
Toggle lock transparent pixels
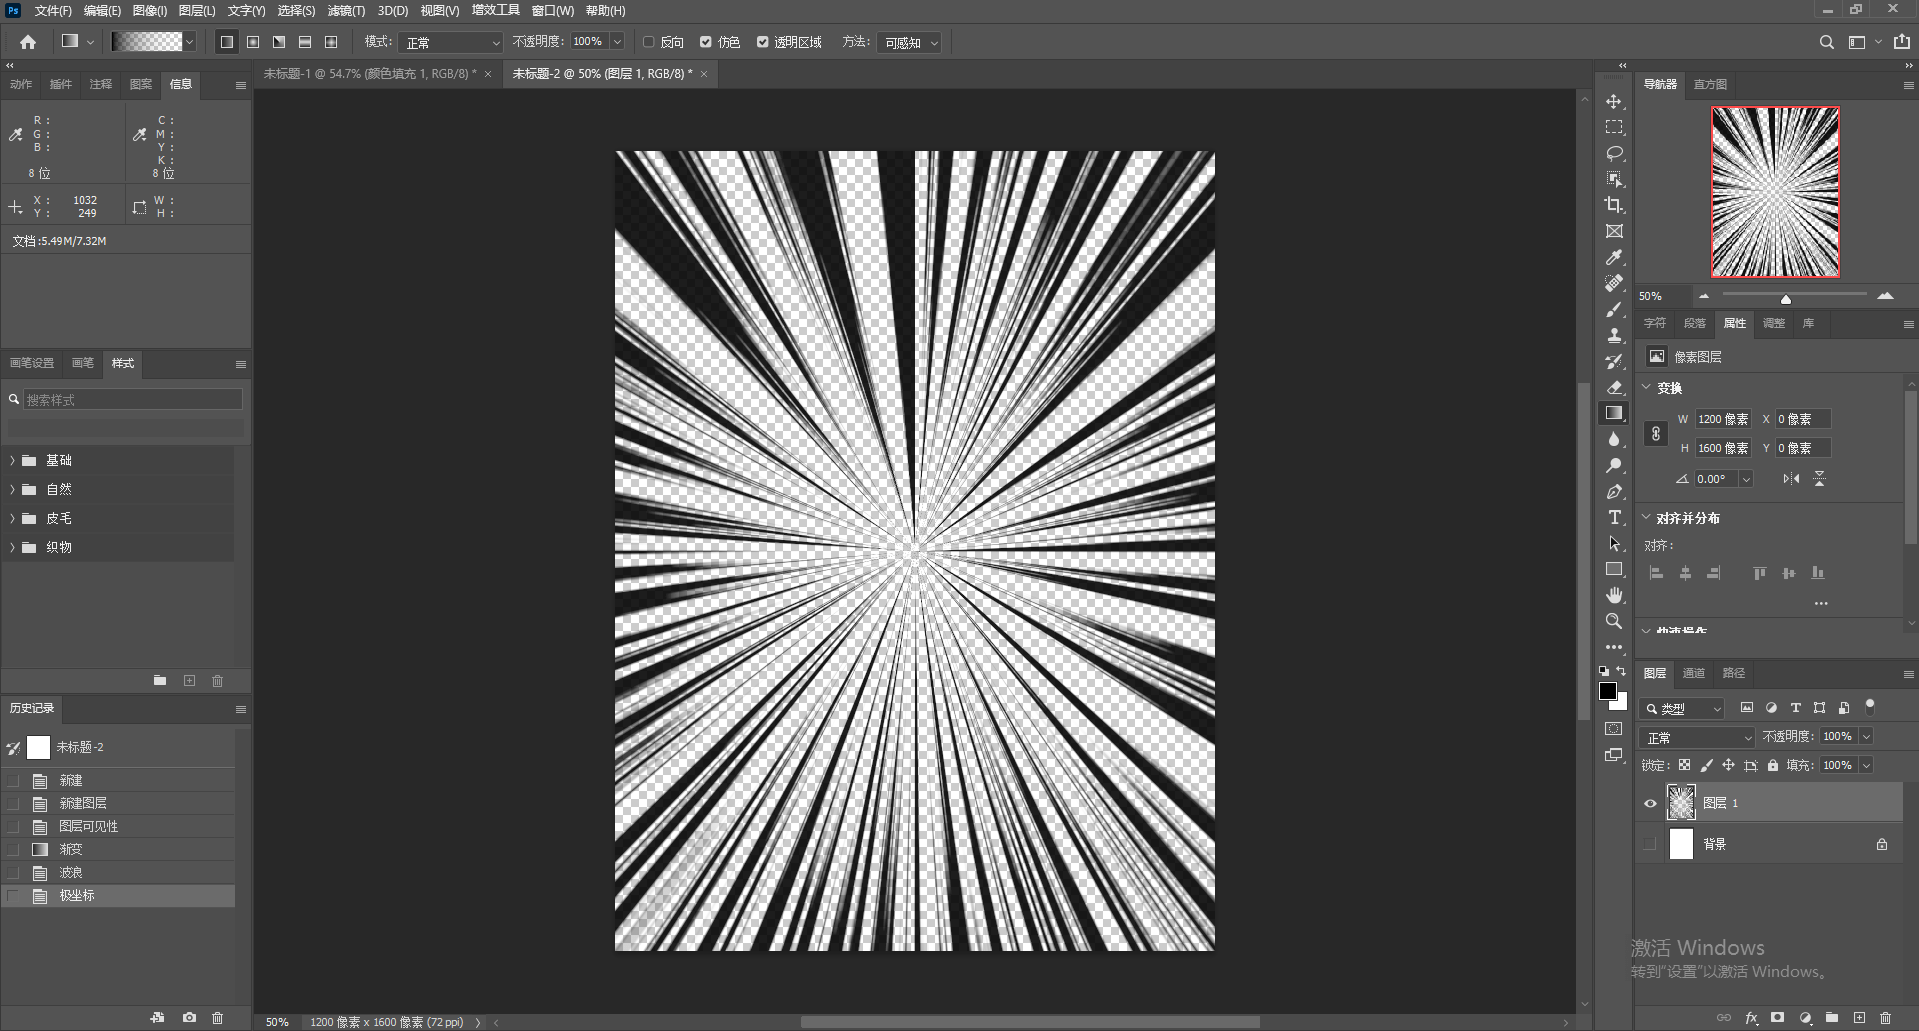(1684, 765)
